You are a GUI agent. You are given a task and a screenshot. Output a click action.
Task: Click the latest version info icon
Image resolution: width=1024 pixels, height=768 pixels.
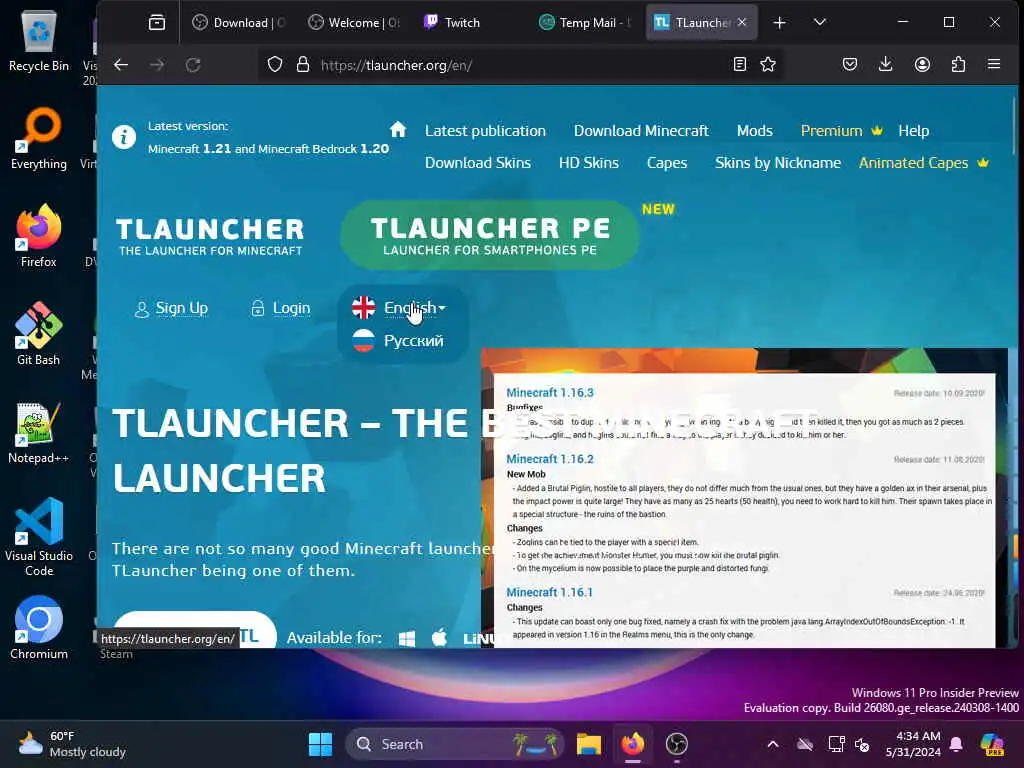124,137
